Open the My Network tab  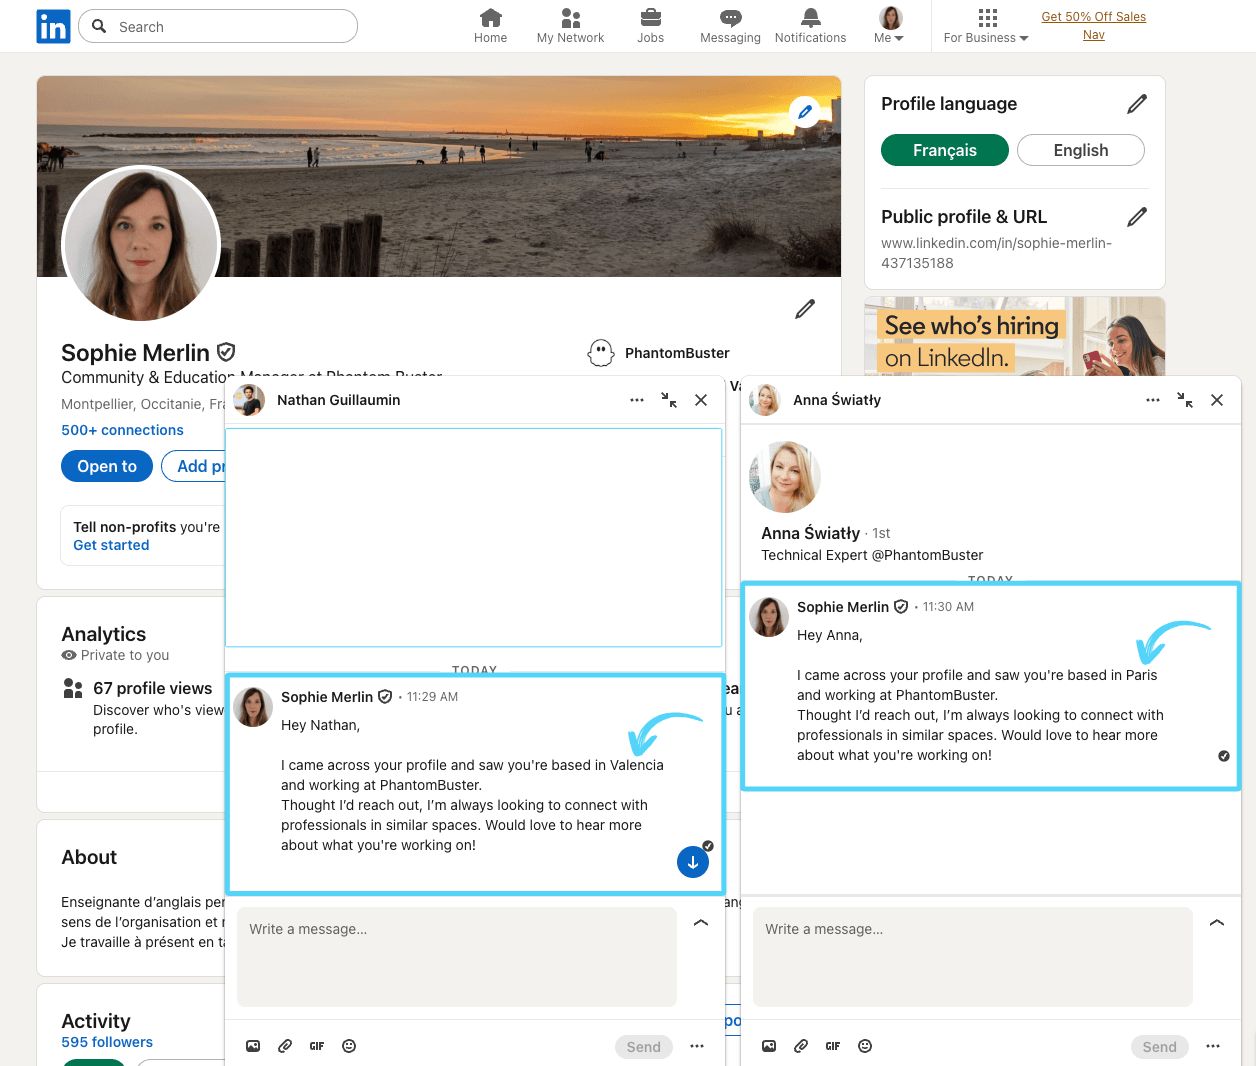tap(570, 26)
